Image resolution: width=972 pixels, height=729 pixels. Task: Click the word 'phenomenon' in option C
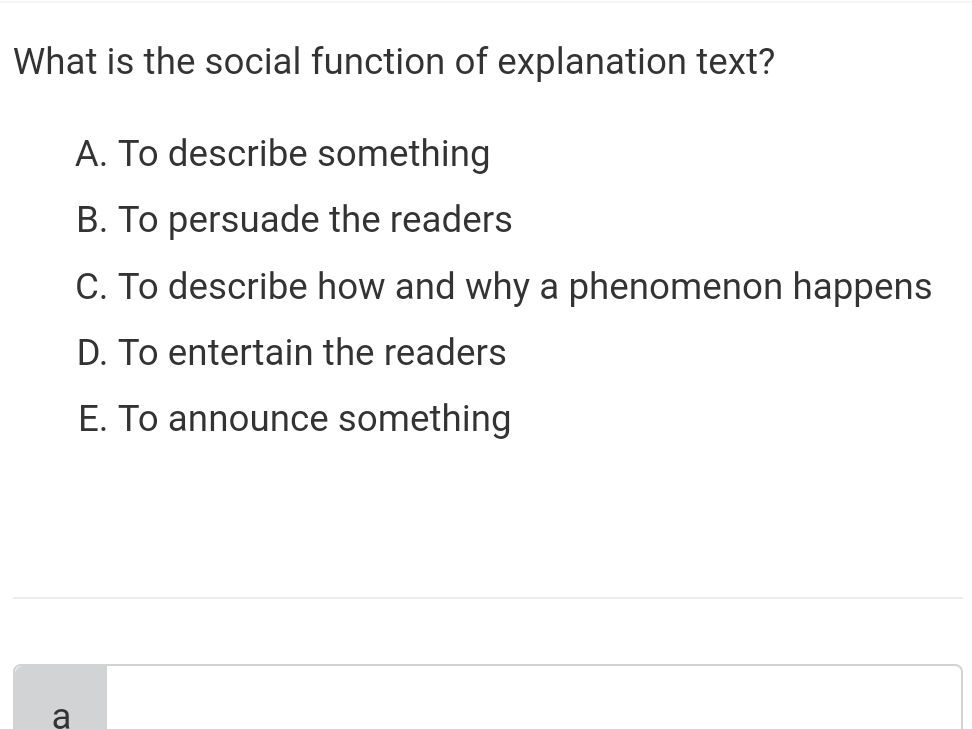click(676, 288)
